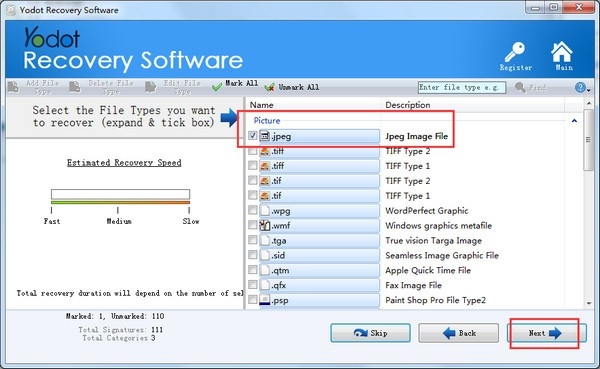Tick the .wpg WordPerfect Graphic checkbox
The image size is (600, 369).
point(253,210)
